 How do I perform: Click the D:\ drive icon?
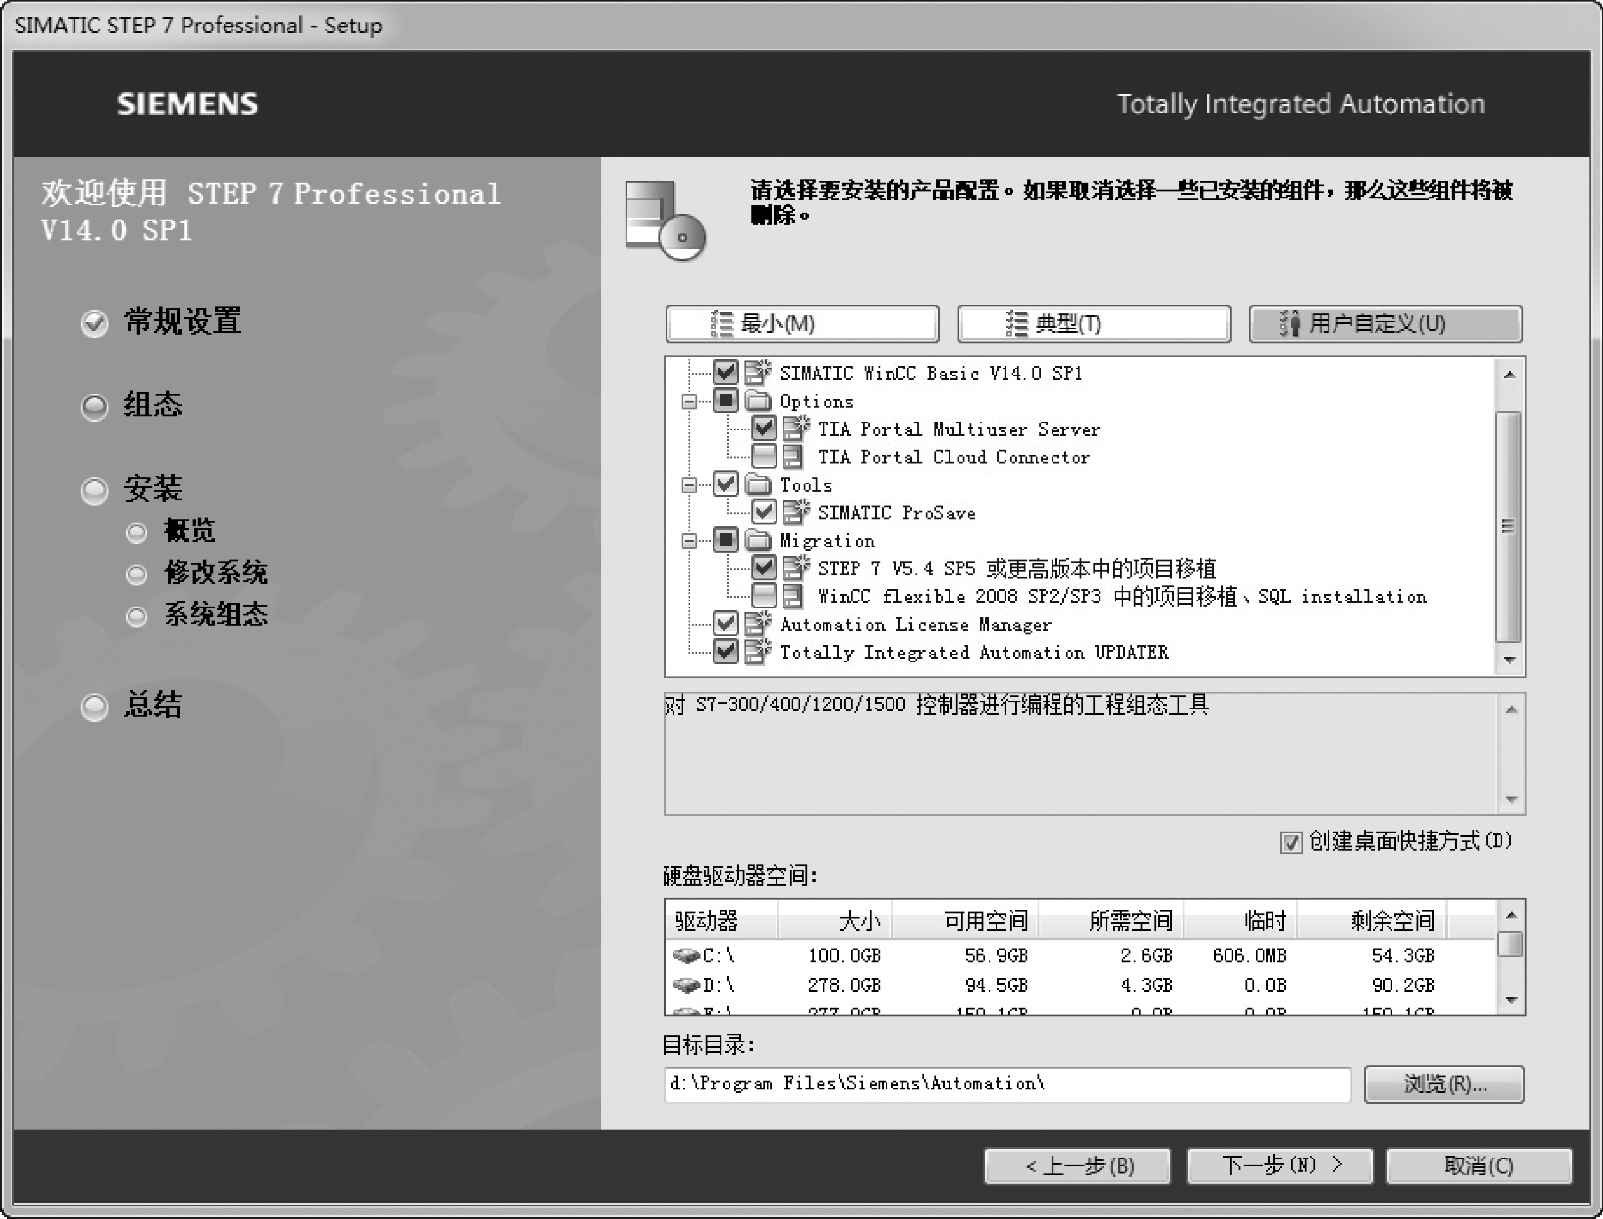[686, 985]
